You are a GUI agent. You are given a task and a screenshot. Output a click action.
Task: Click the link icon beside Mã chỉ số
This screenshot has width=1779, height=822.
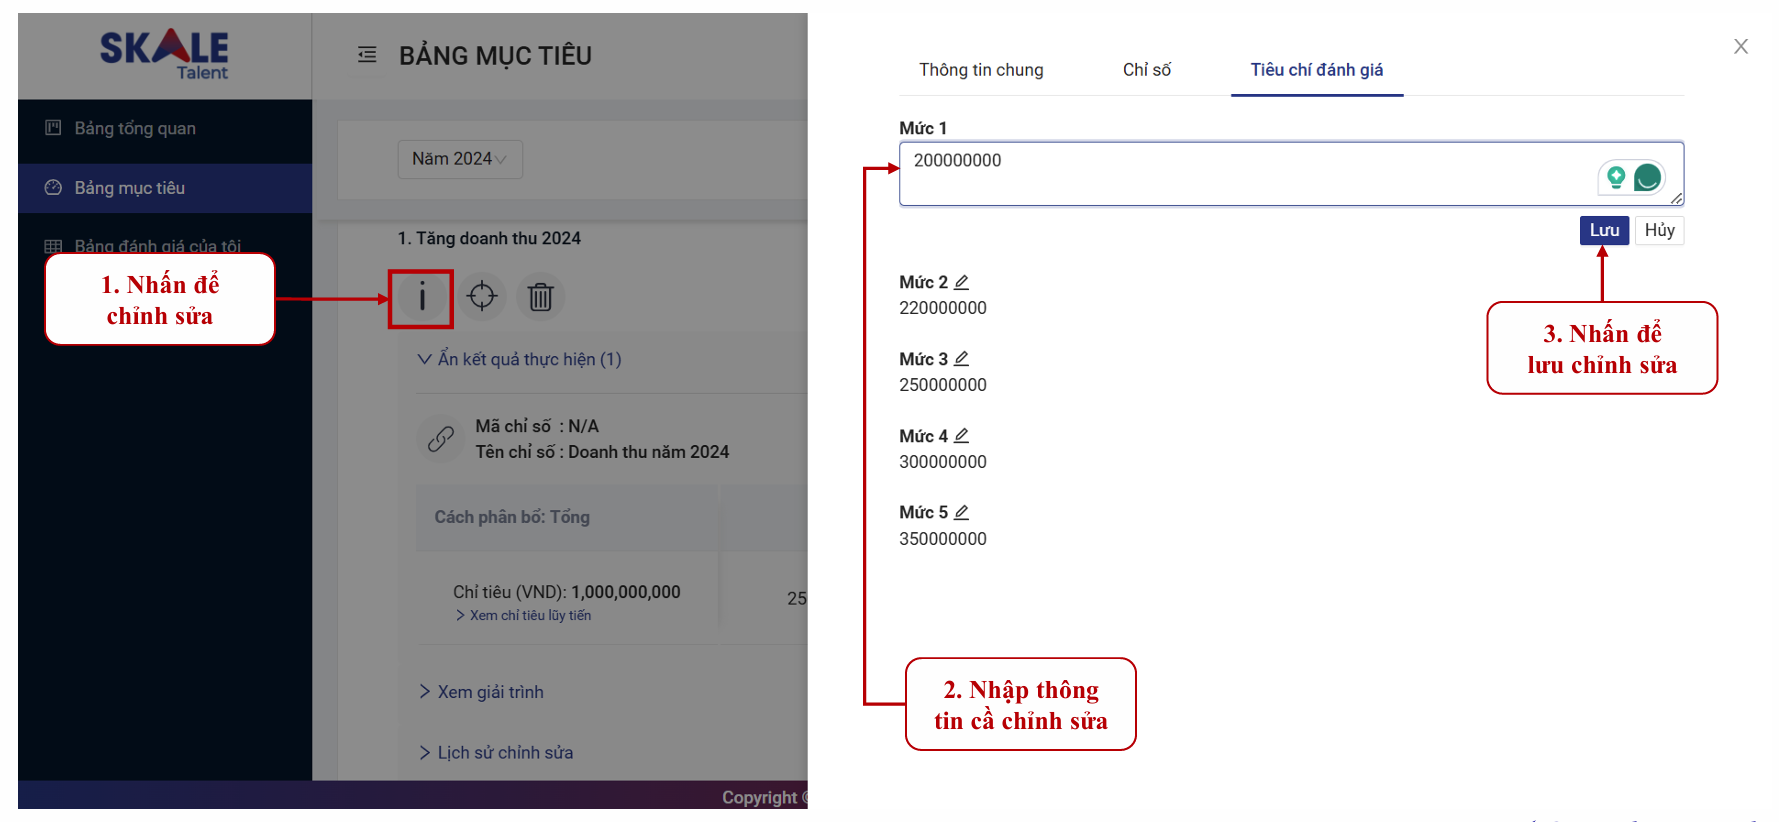[x=441, y=439]
